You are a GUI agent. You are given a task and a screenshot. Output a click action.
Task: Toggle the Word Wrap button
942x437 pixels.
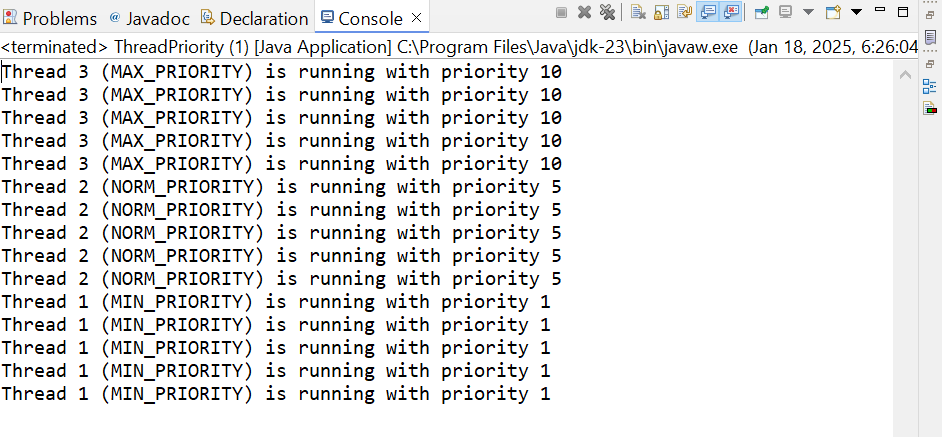pyautogui.click(x=684, y=12)
